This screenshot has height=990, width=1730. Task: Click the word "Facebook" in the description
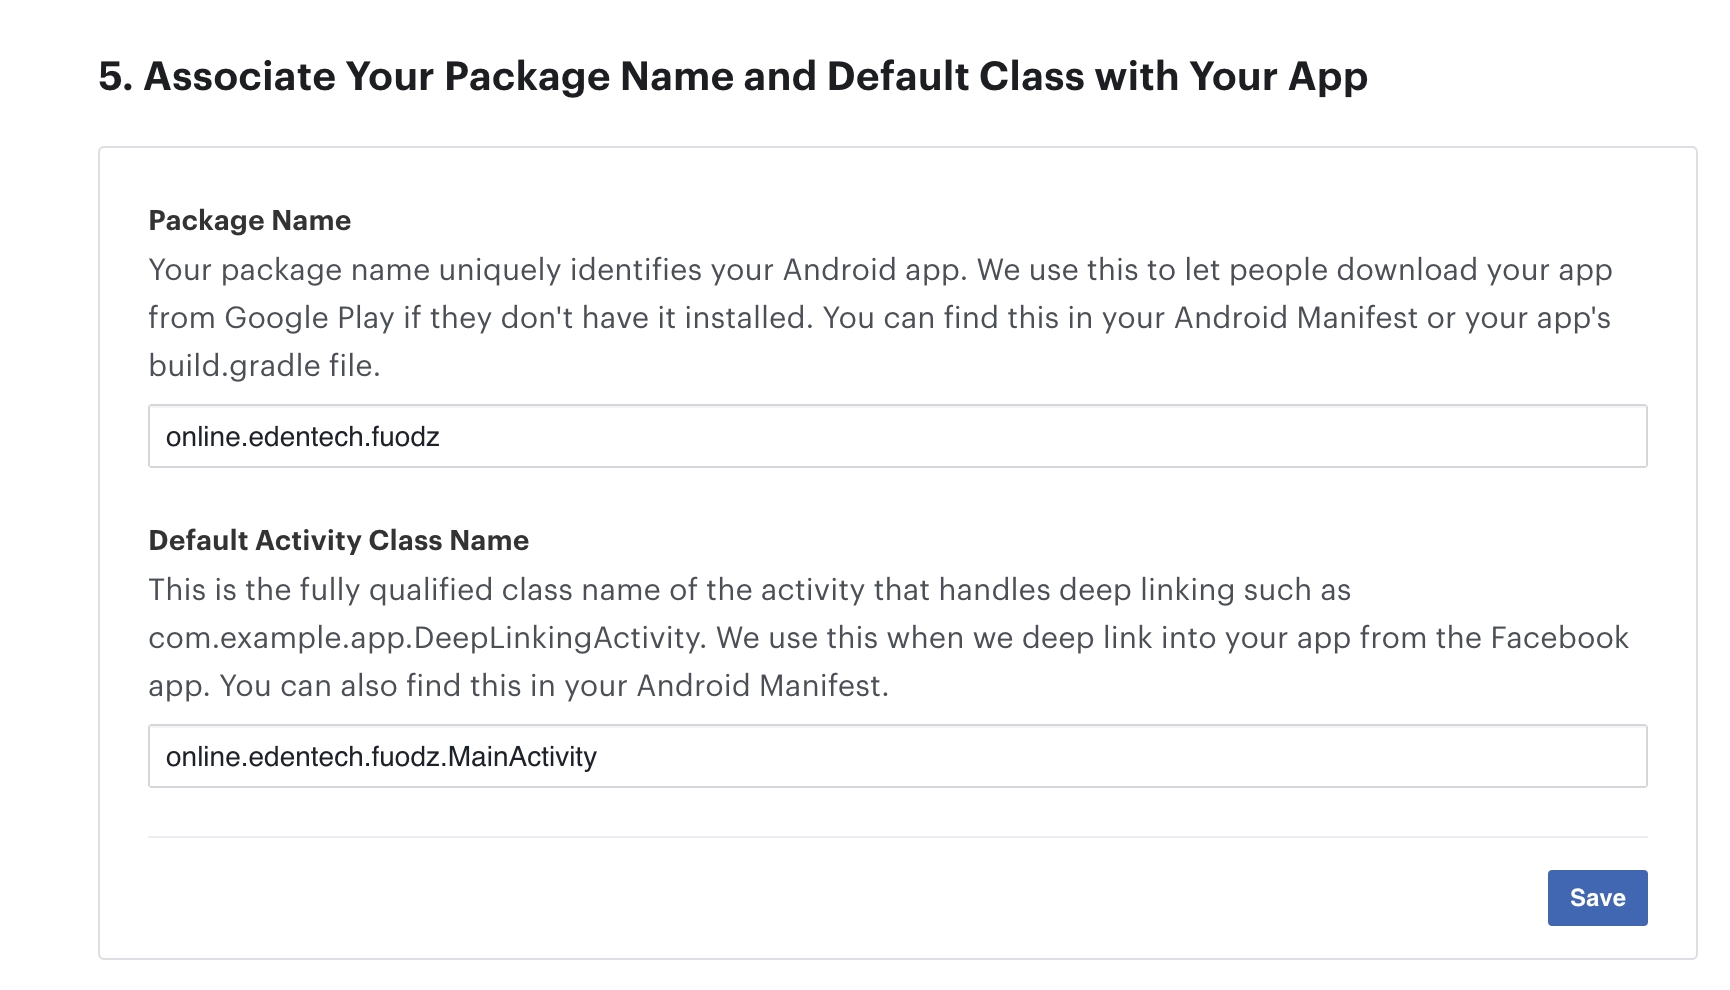(x=1559, y=638)
